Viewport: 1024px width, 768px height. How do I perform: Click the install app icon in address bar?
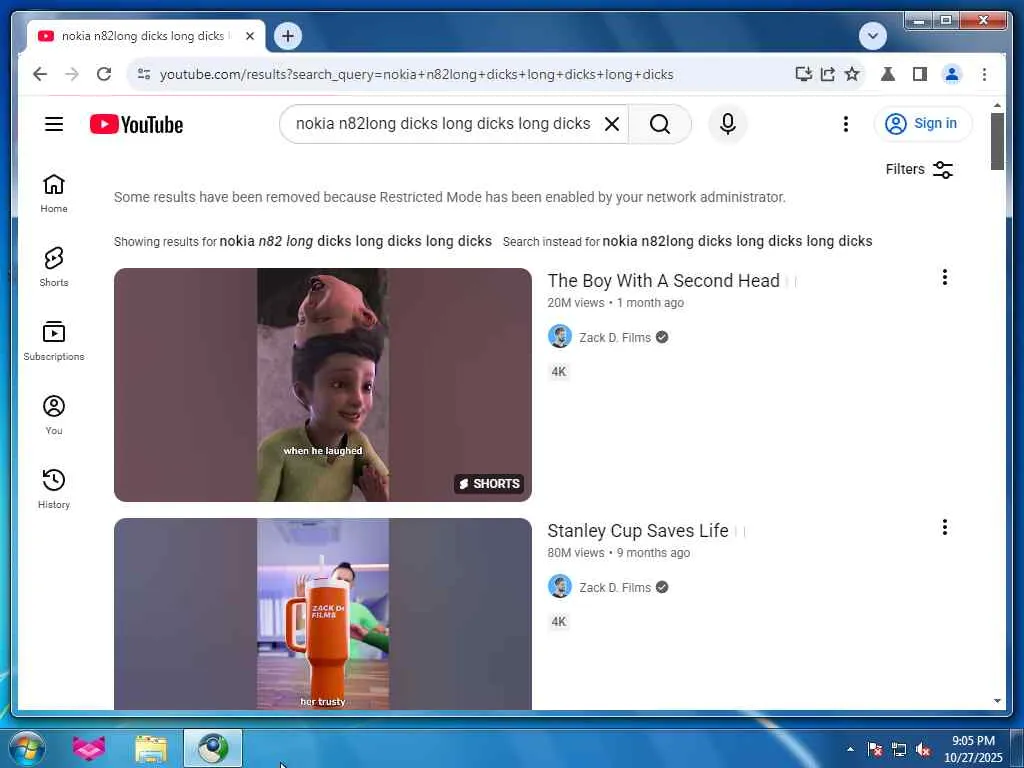click(x=803, y=74)
